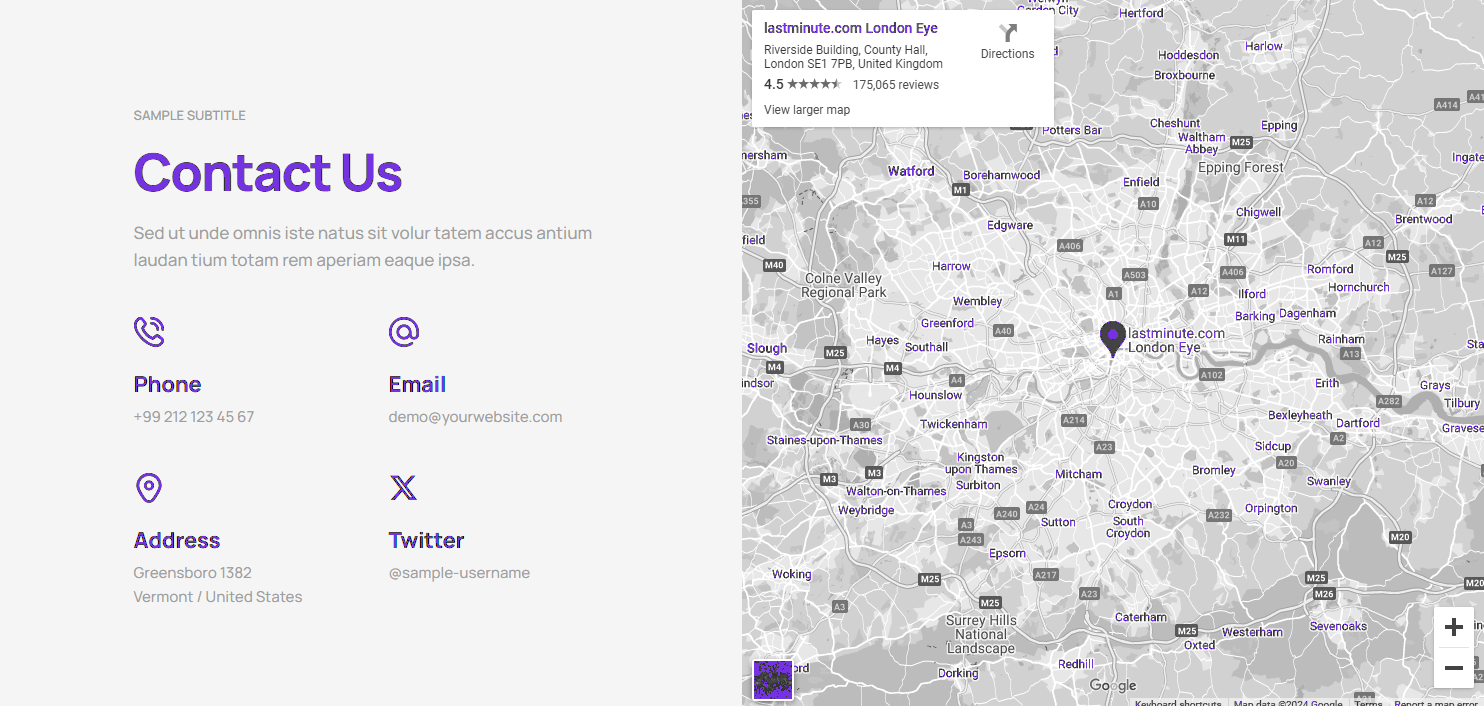1484x706 pixels.
Task: Click the address location pin icon
Action: tap(149, 488)
